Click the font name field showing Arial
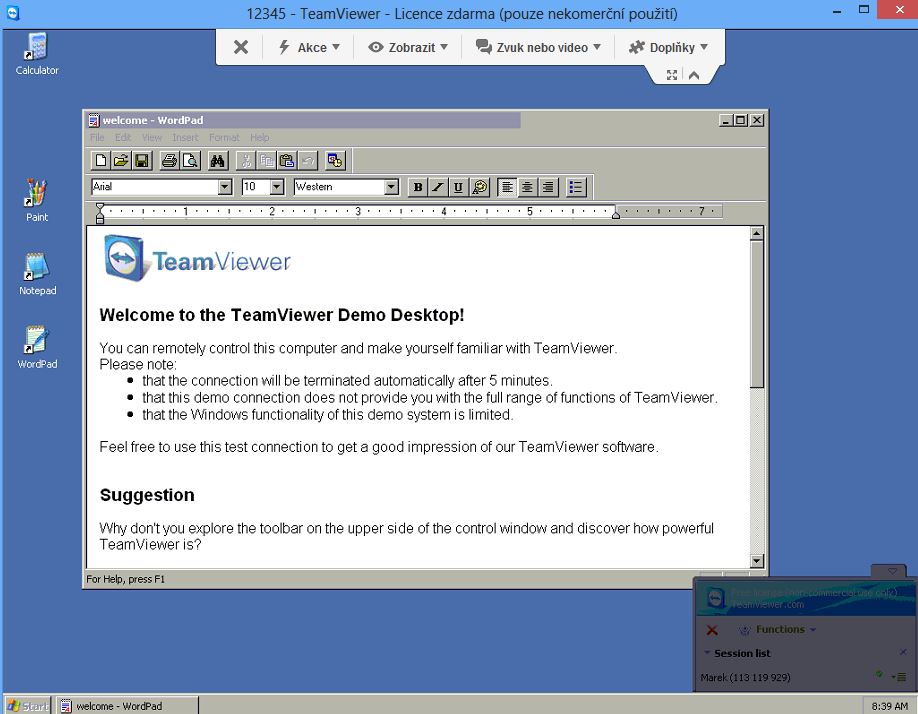 [155, 187]
